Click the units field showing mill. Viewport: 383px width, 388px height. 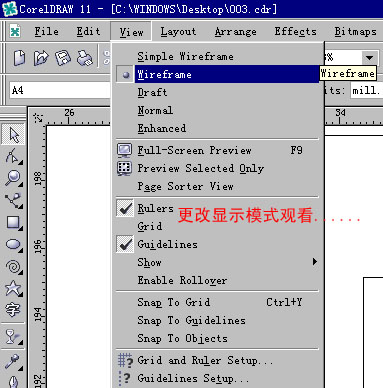pyautogui.click(x=366, y=90)
